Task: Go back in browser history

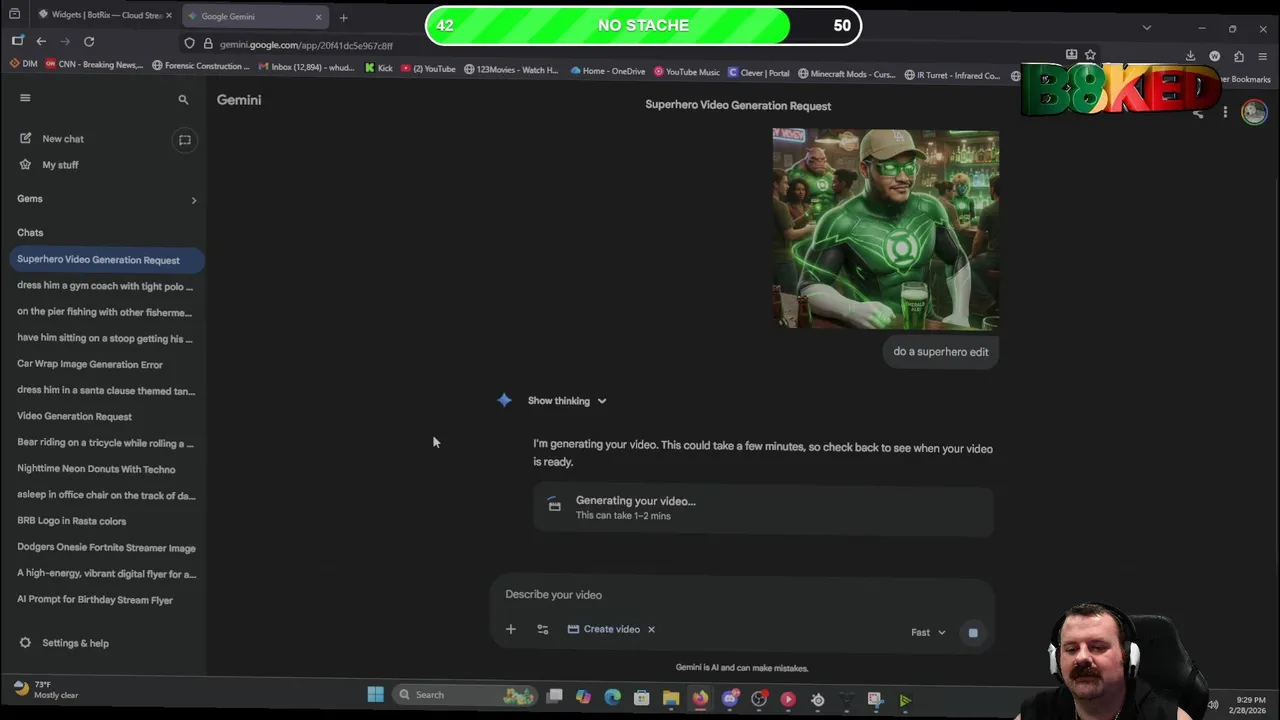Action: [41, 42]
